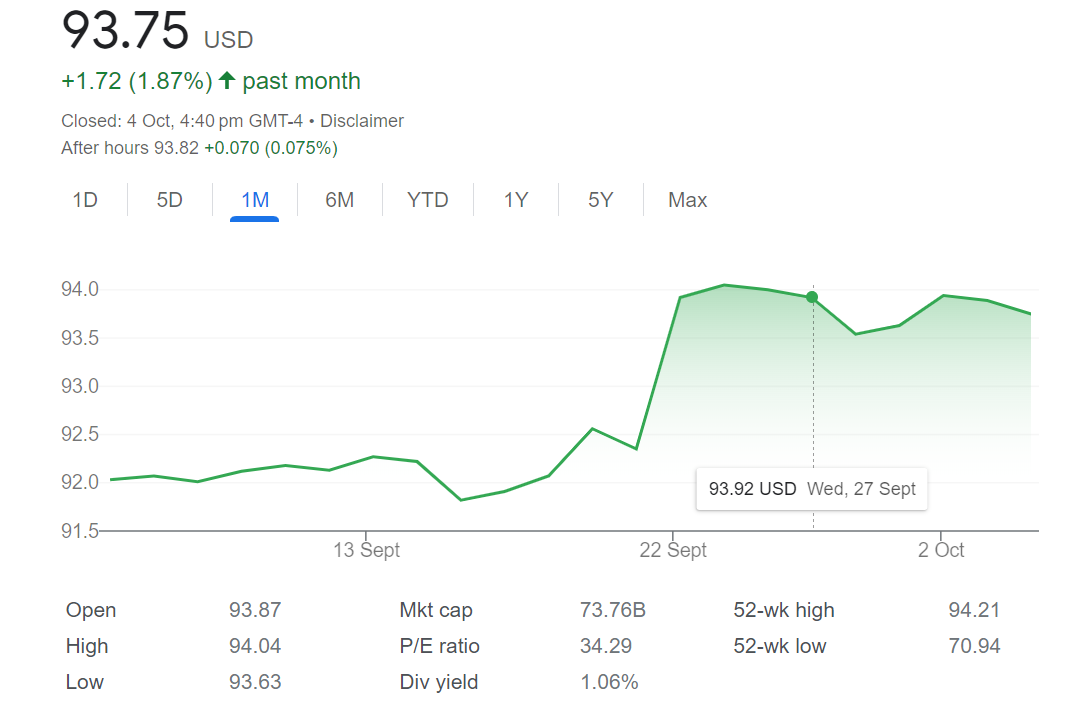Click the 13 Sept axis label
Image resolution: width=1078 pixels, height=726 pixels.
pos(366,550)
